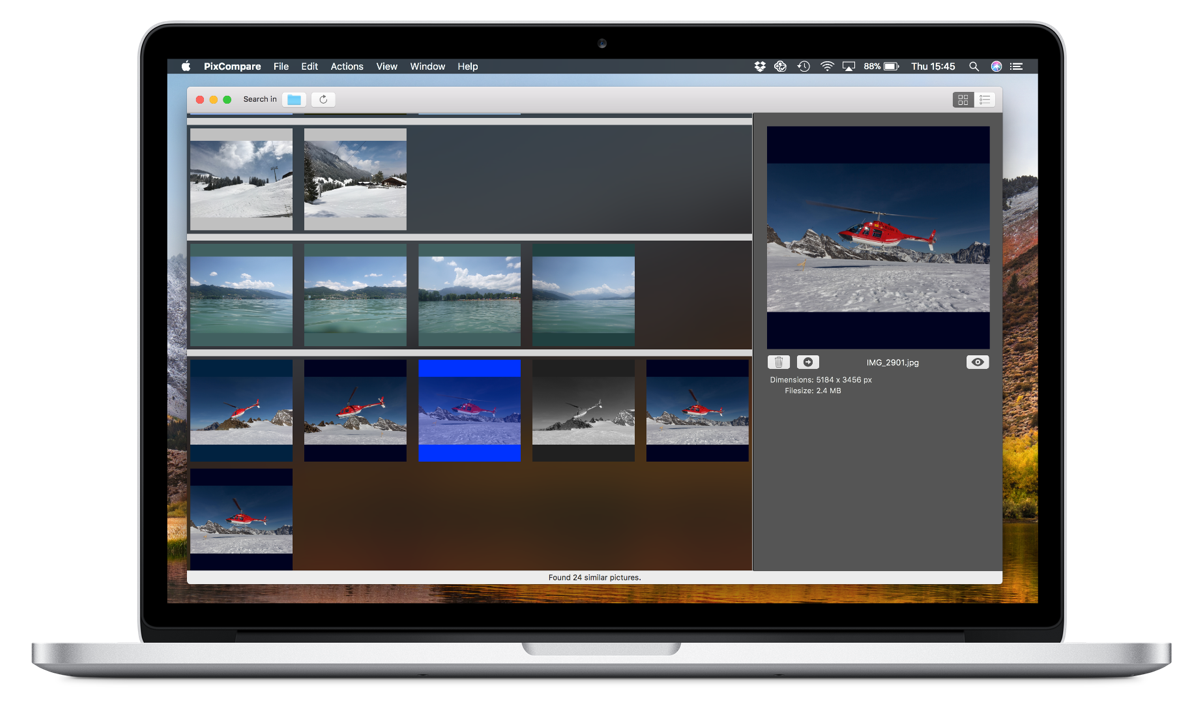Click the Filesize: 2.4 MB text

[813, 391]
